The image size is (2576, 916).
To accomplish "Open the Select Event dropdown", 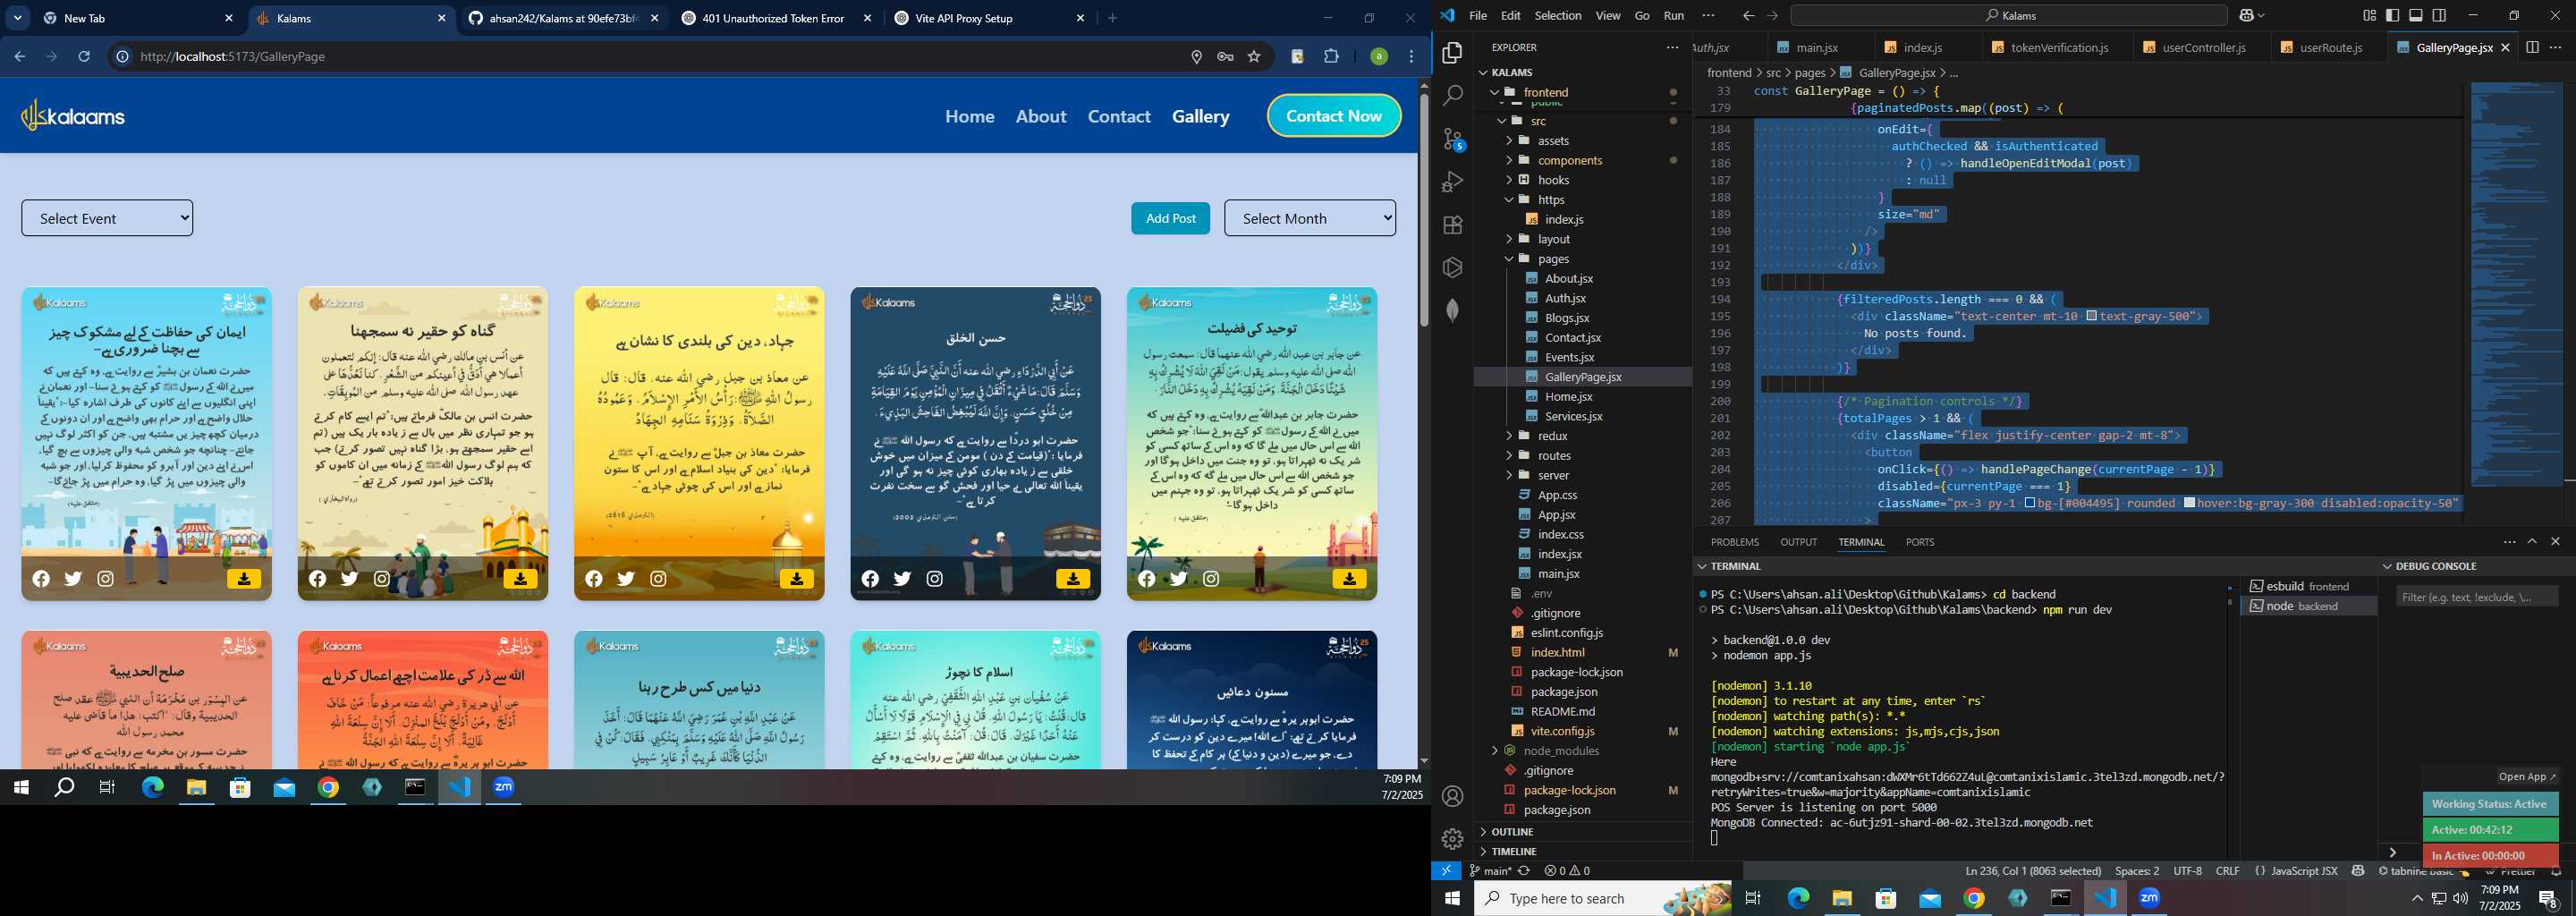I will [x=107, y=218].
